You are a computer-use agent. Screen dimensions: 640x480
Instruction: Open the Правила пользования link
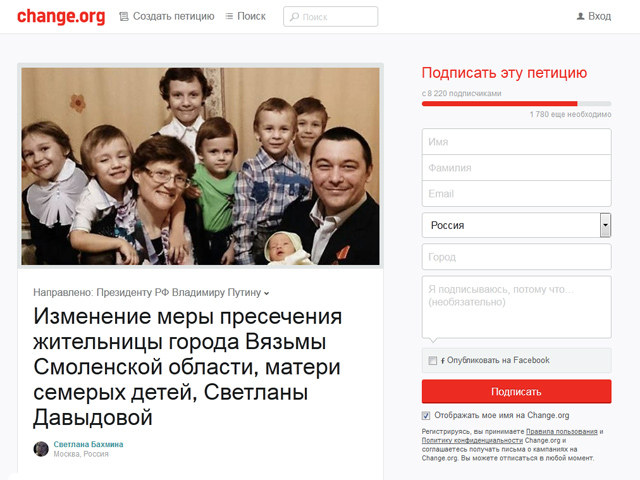562,431
